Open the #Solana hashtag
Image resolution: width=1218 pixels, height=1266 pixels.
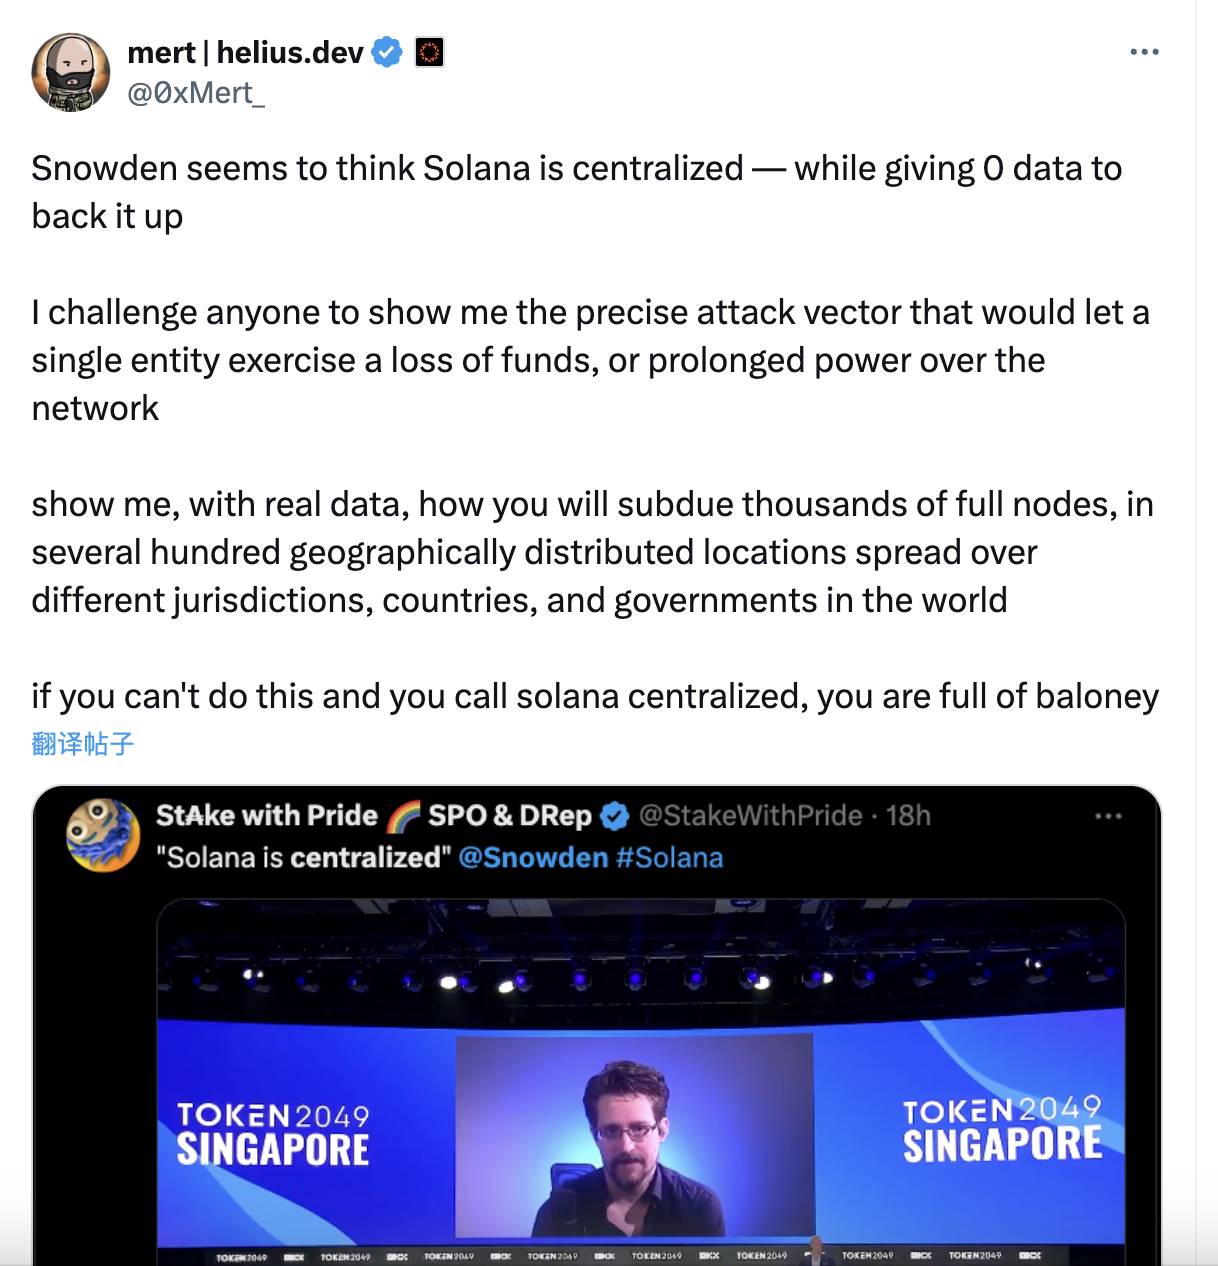tap(669, 858)
